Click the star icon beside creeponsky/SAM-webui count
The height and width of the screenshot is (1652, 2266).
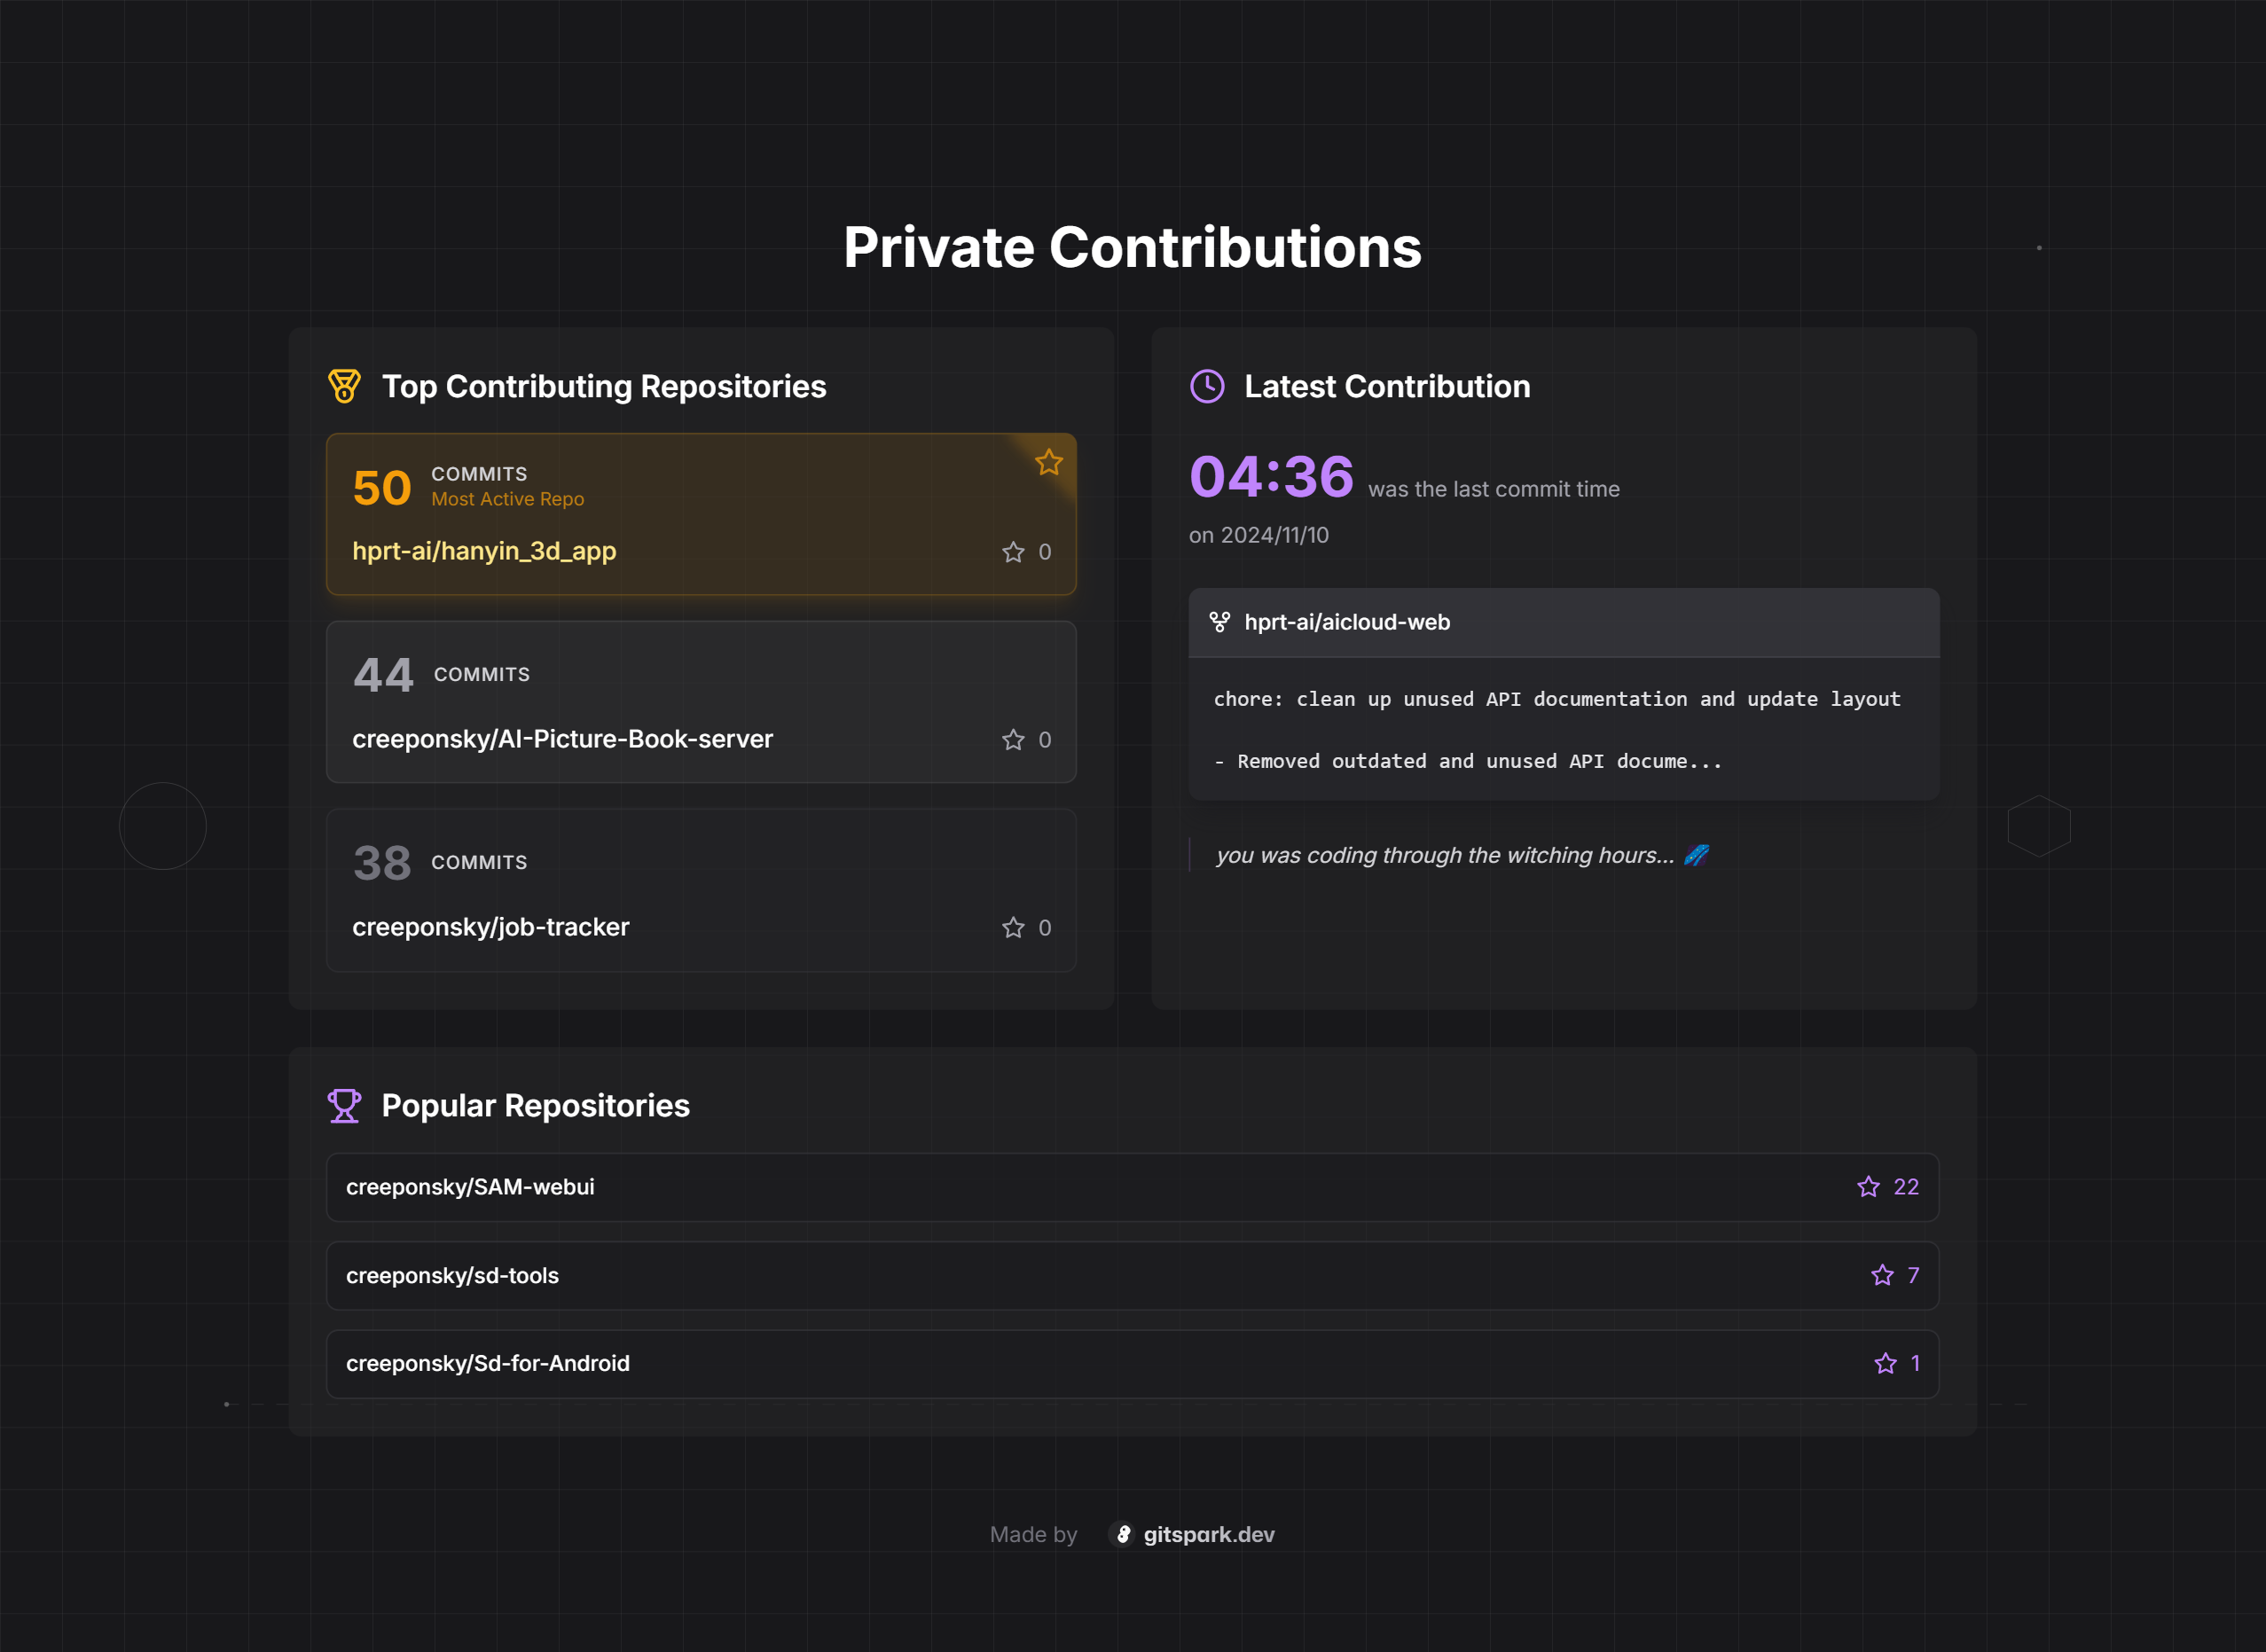[1868, 1187]
